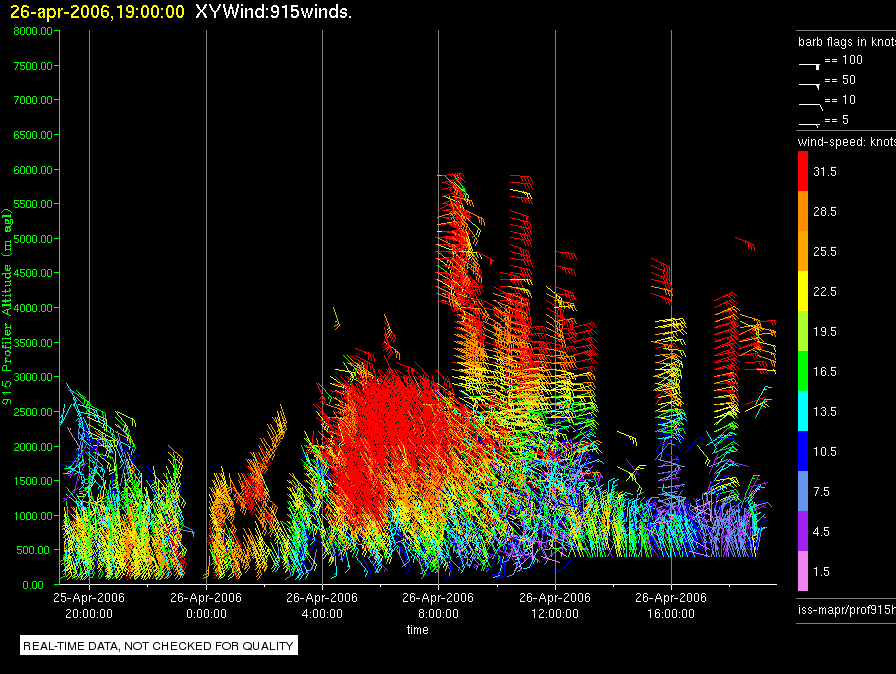Click the pink 1.5 knots color swatch

point(803,571)
